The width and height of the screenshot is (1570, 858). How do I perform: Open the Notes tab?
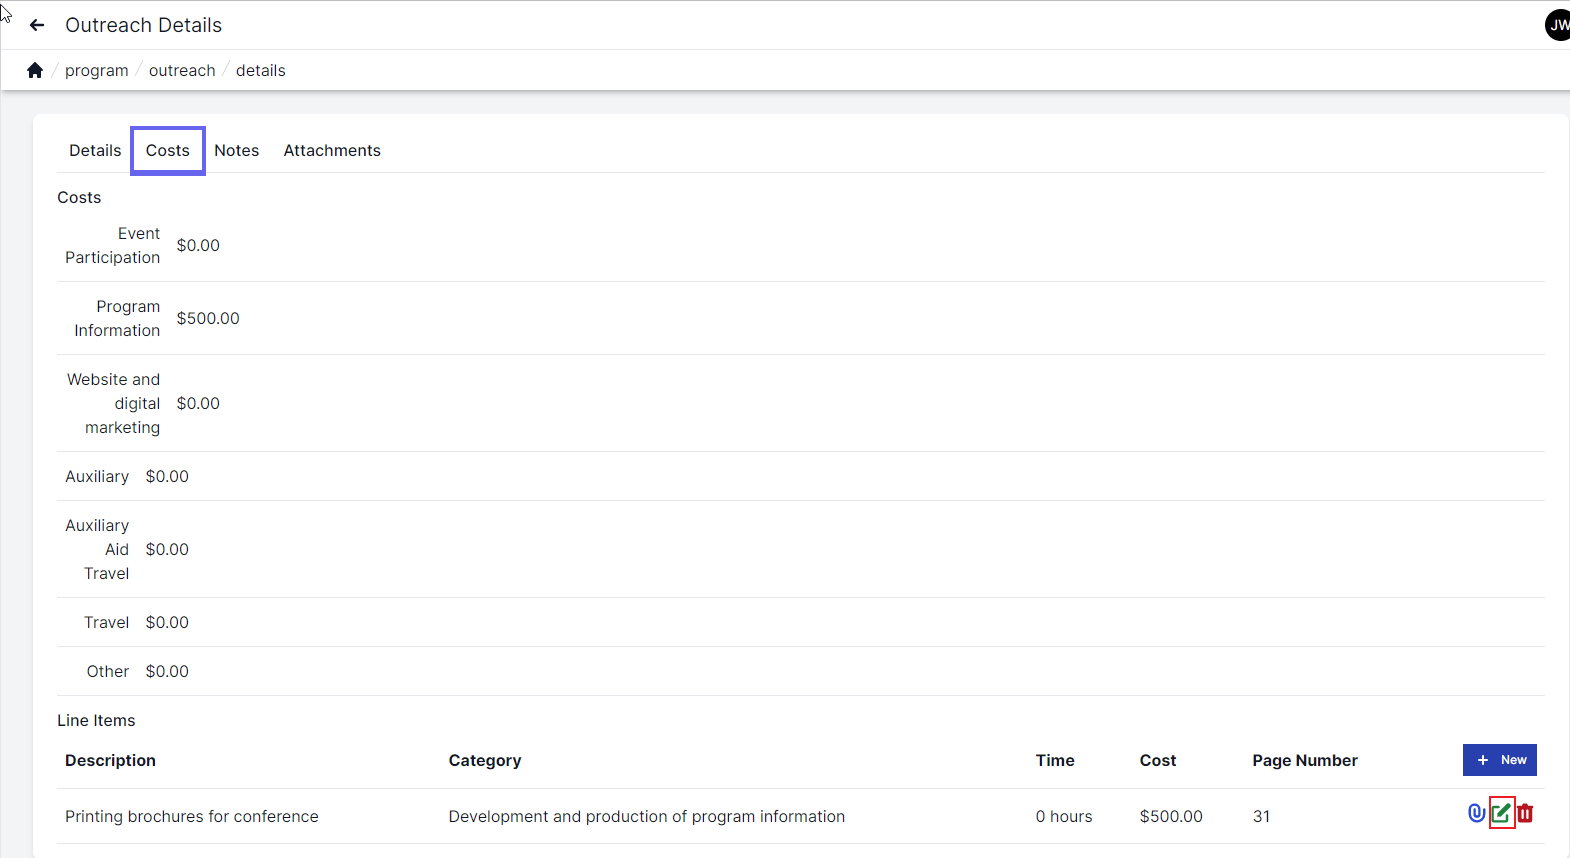(236, 150)
